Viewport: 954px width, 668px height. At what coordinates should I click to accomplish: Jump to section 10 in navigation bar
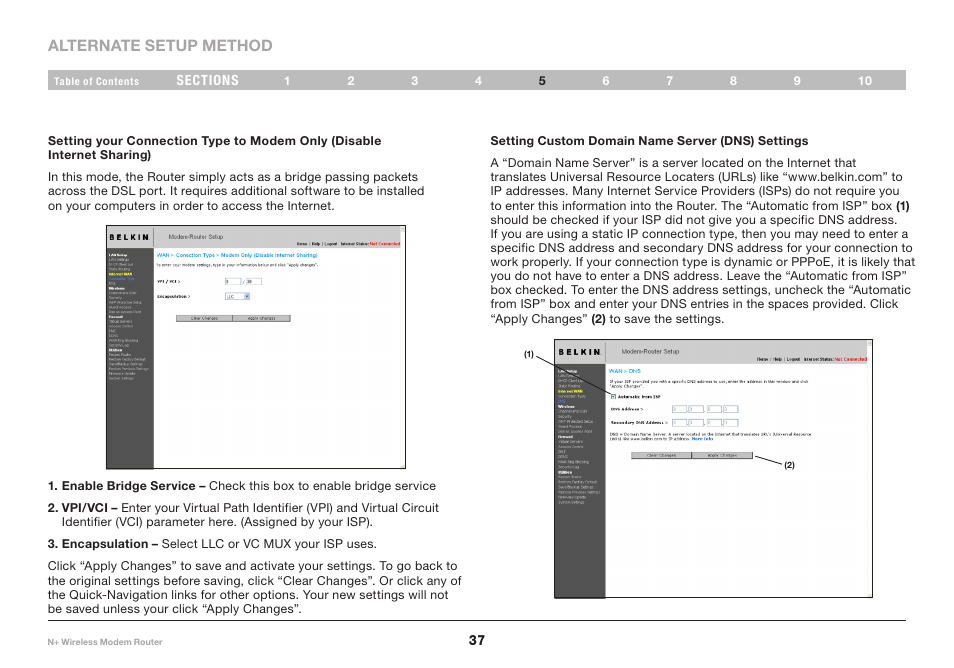(x=865, y=80)
